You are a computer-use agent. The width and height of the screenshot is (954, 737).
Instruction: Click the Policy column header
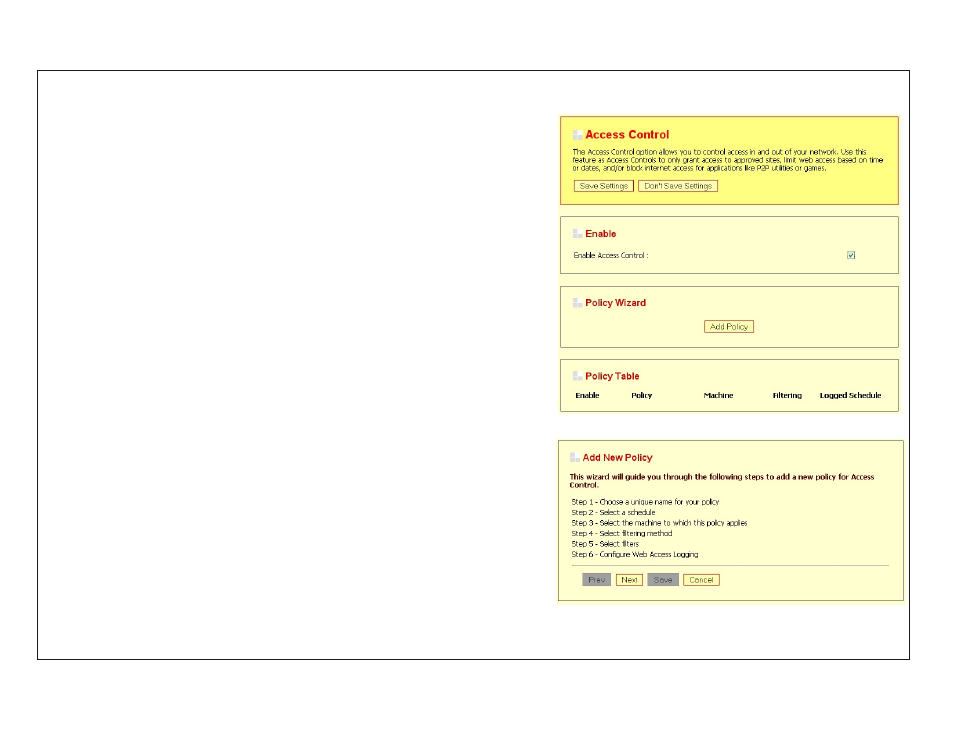point(641,396)
